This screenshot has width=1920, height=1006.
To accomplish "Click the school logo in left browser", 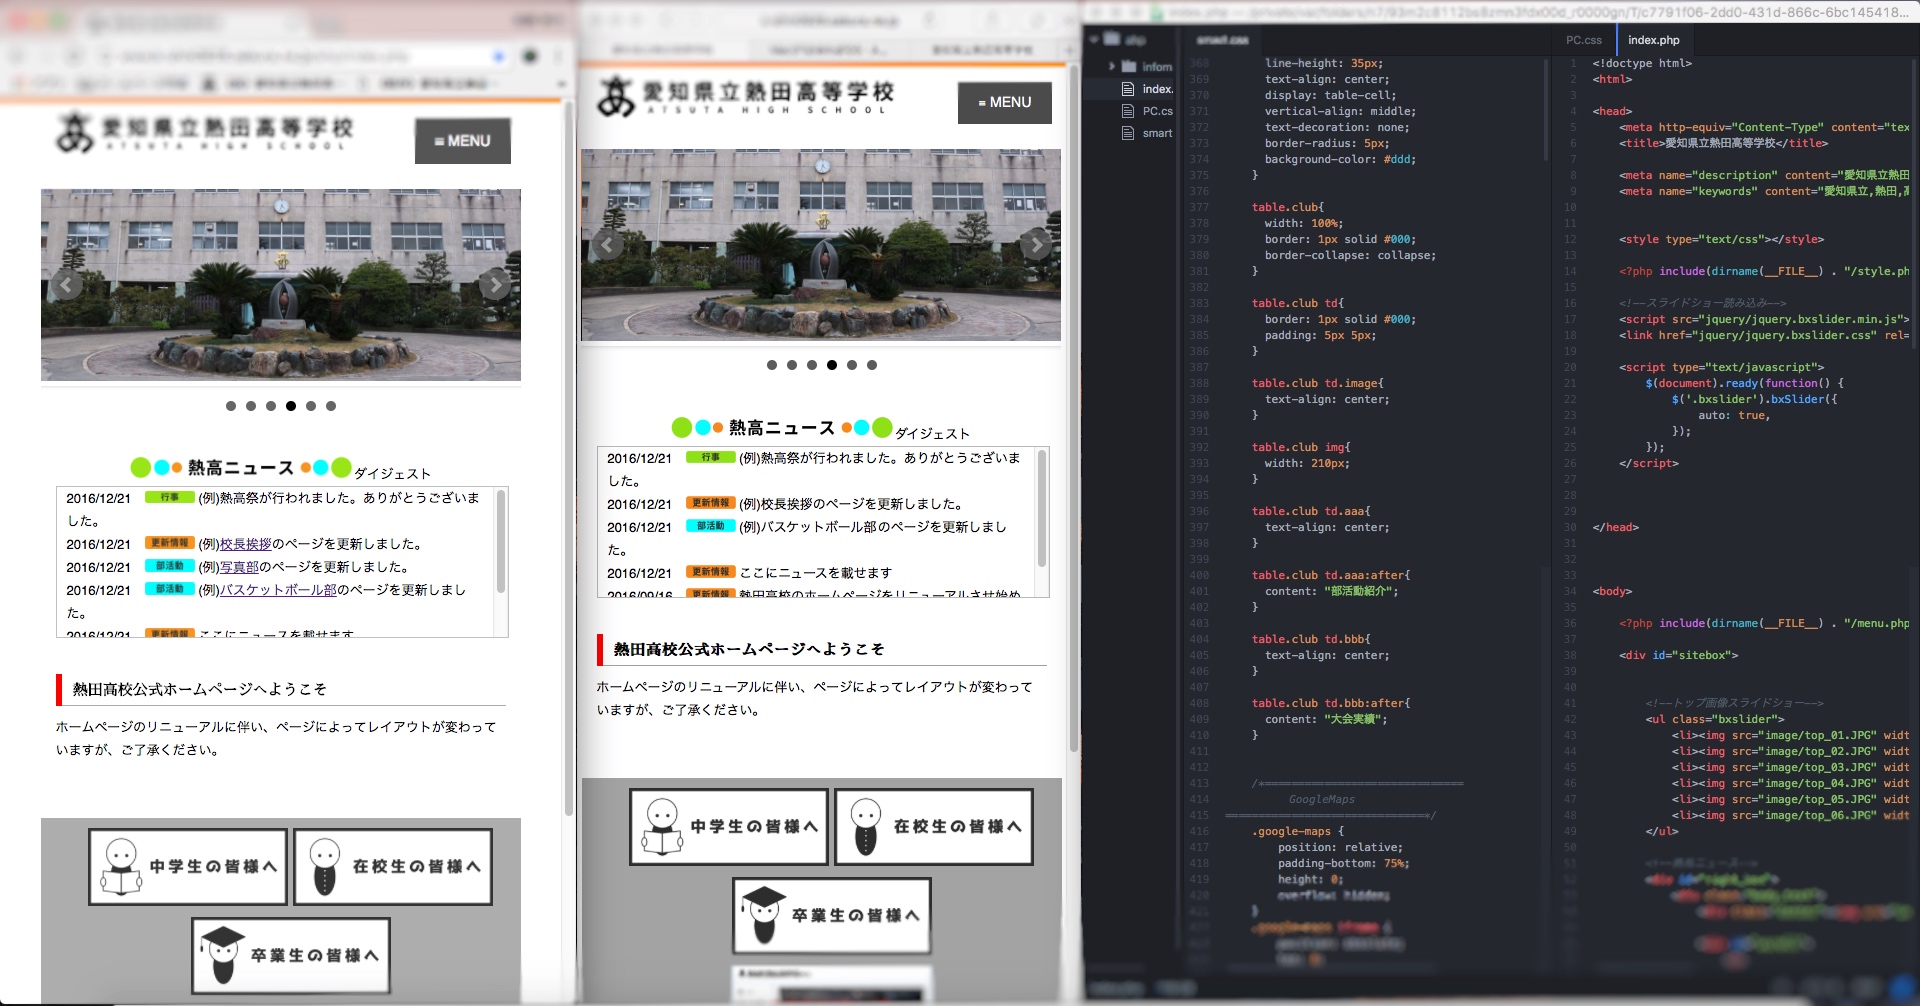I will (204, 133).
